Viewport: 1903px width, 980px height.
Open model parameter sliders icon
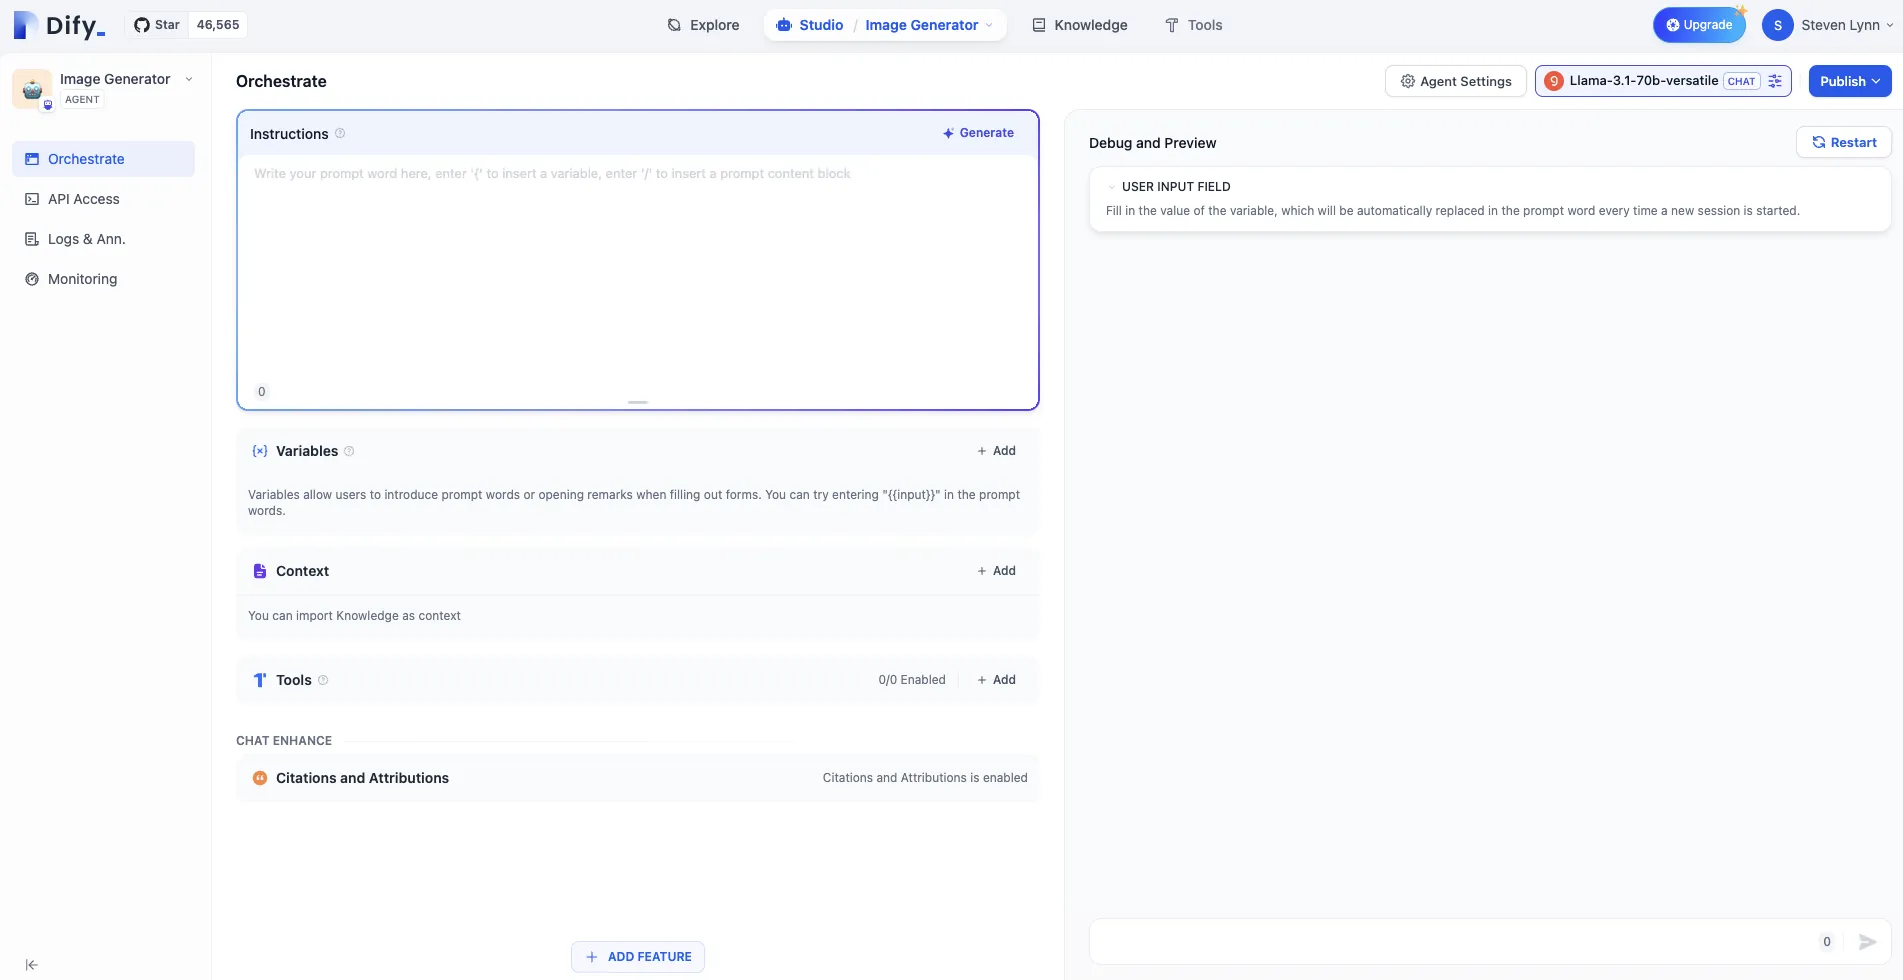[1775, 81]
